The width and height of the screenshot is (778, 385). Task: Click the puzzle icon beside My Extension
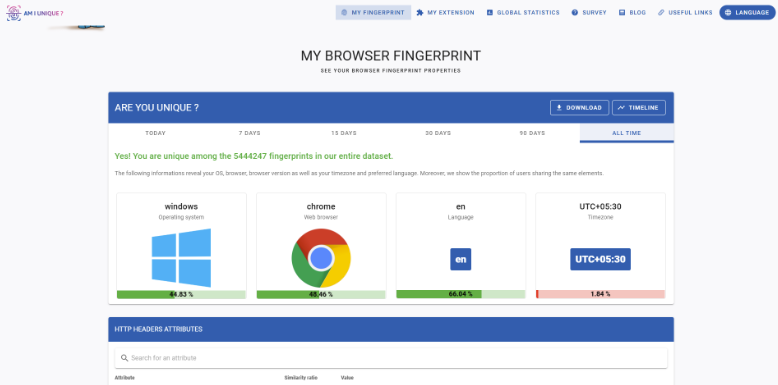pyautogui.click(x=420, y=12)
